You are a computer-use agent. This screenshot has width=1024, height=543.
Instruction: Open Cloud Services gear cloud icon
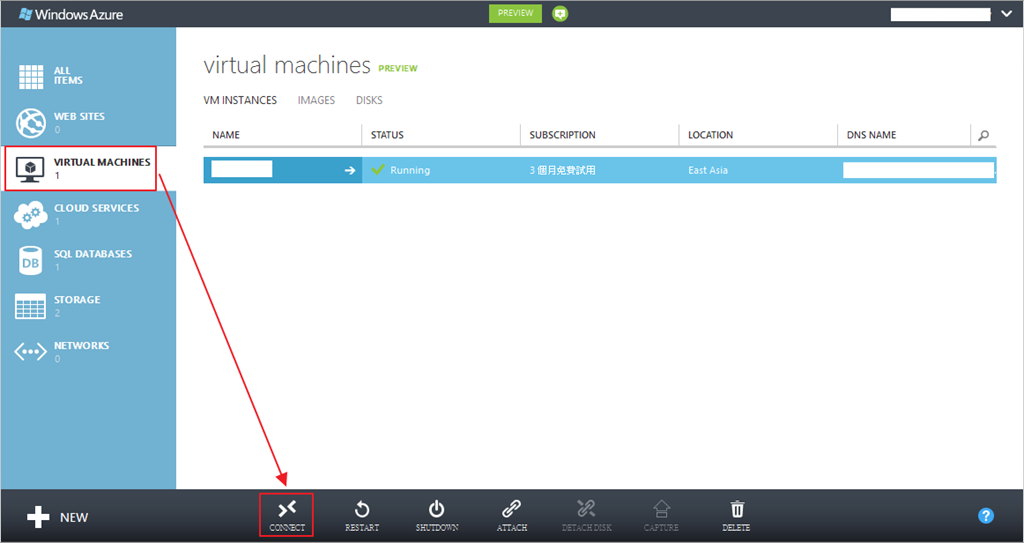(31, 214)
